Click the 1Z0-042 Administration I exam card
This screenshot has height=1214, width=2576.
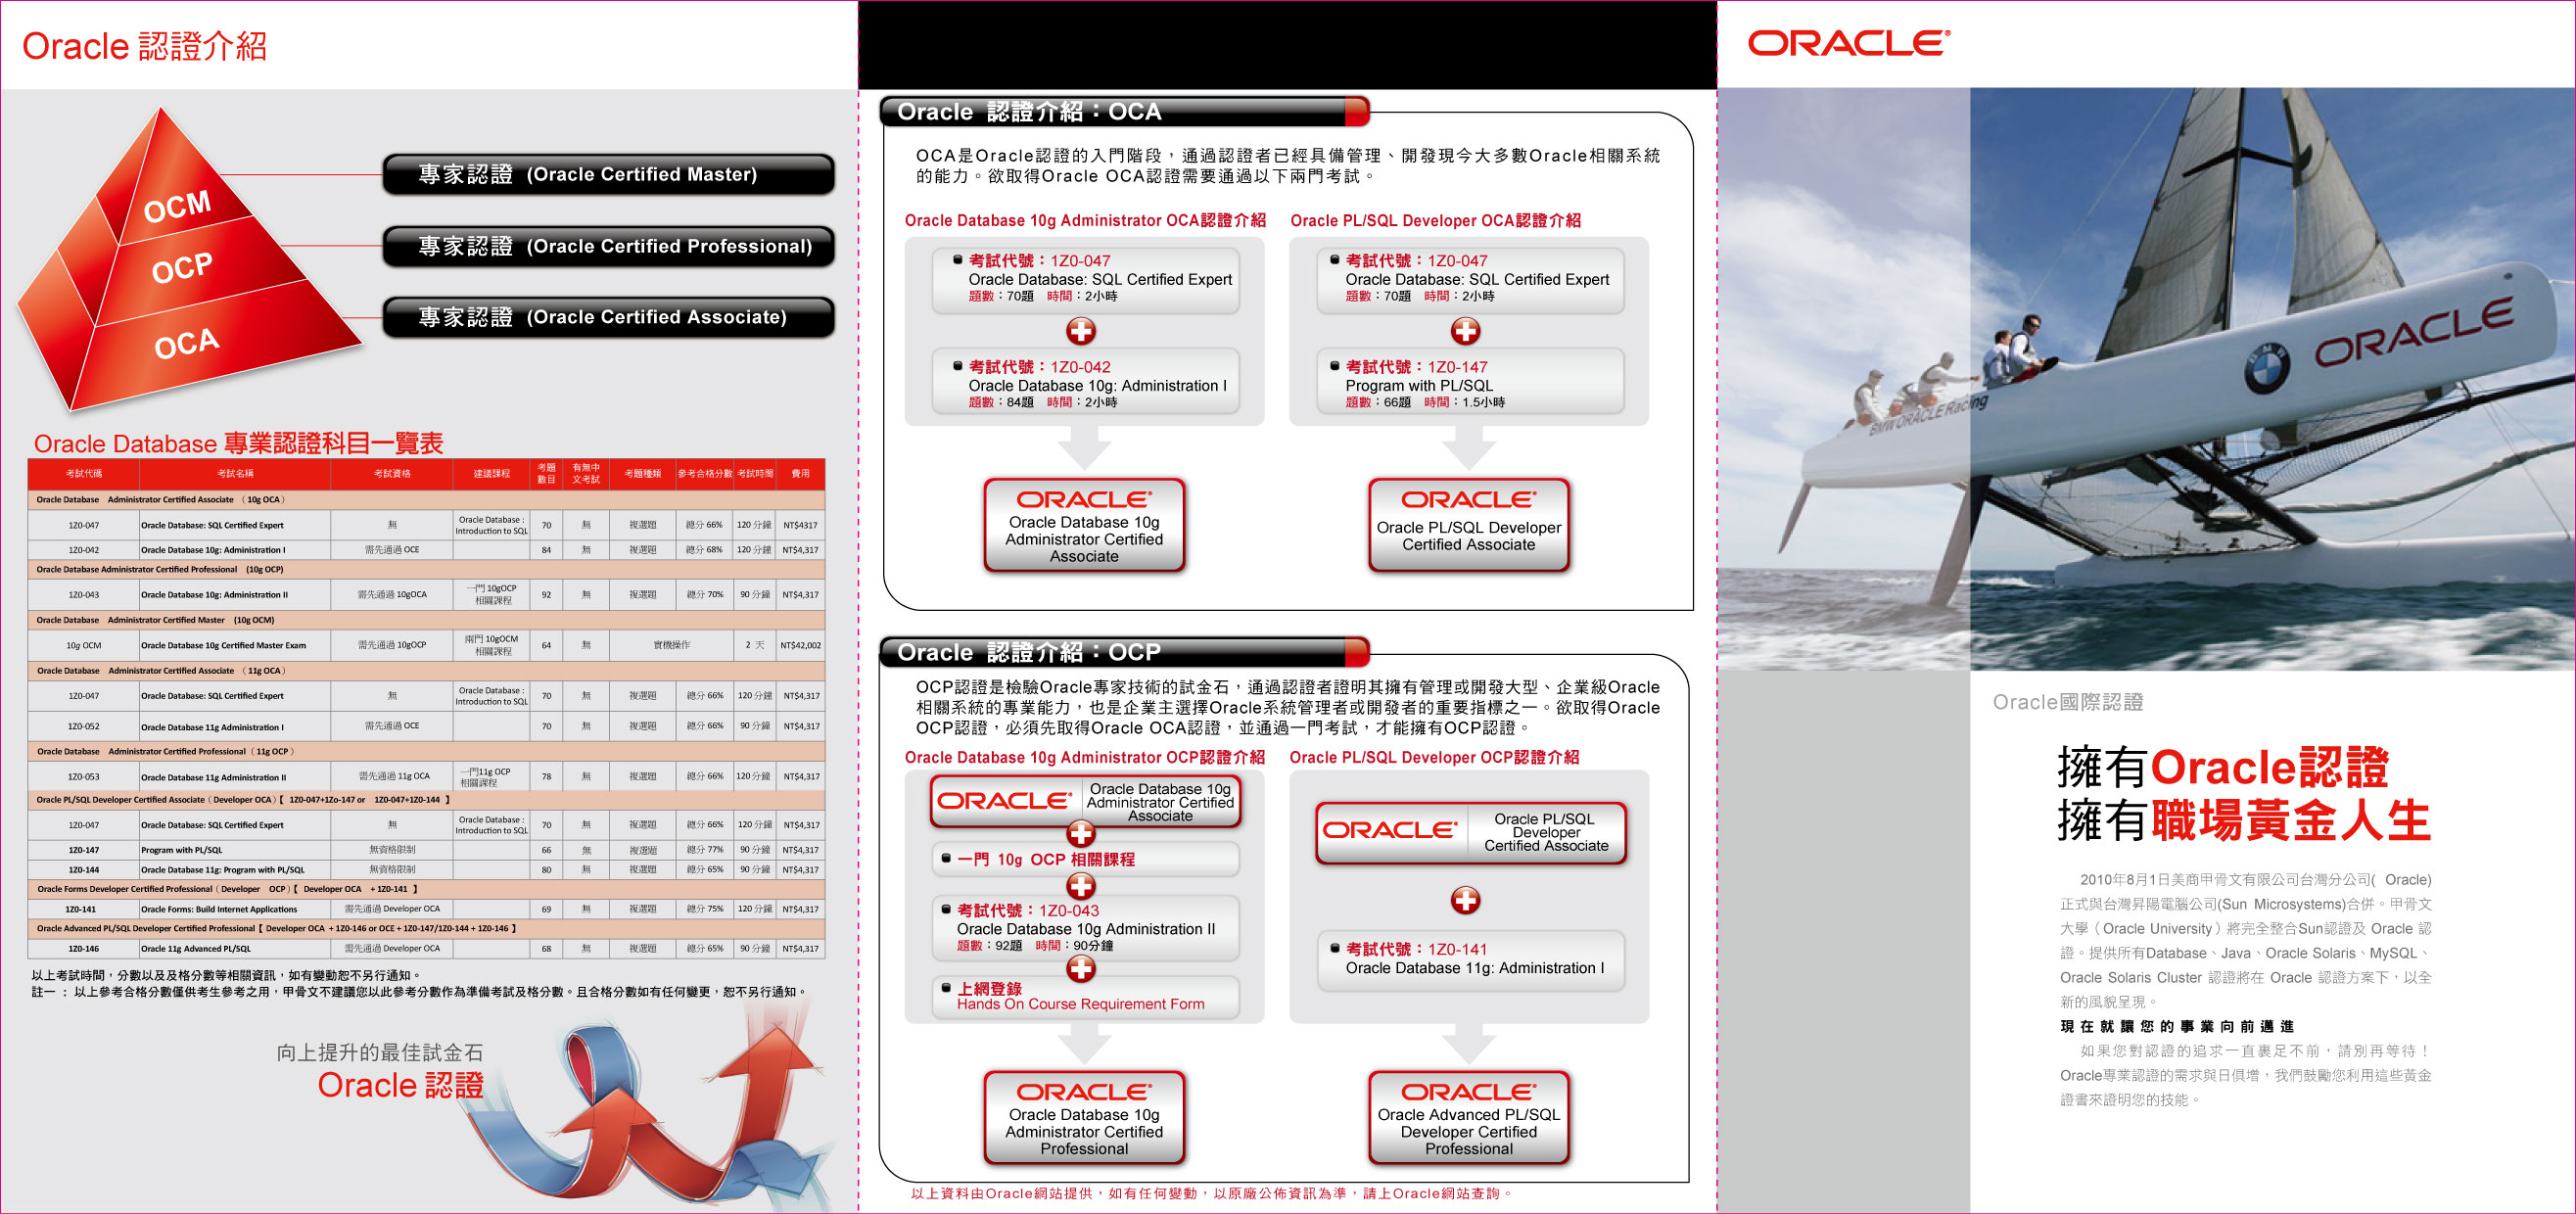coord(1086,381)
